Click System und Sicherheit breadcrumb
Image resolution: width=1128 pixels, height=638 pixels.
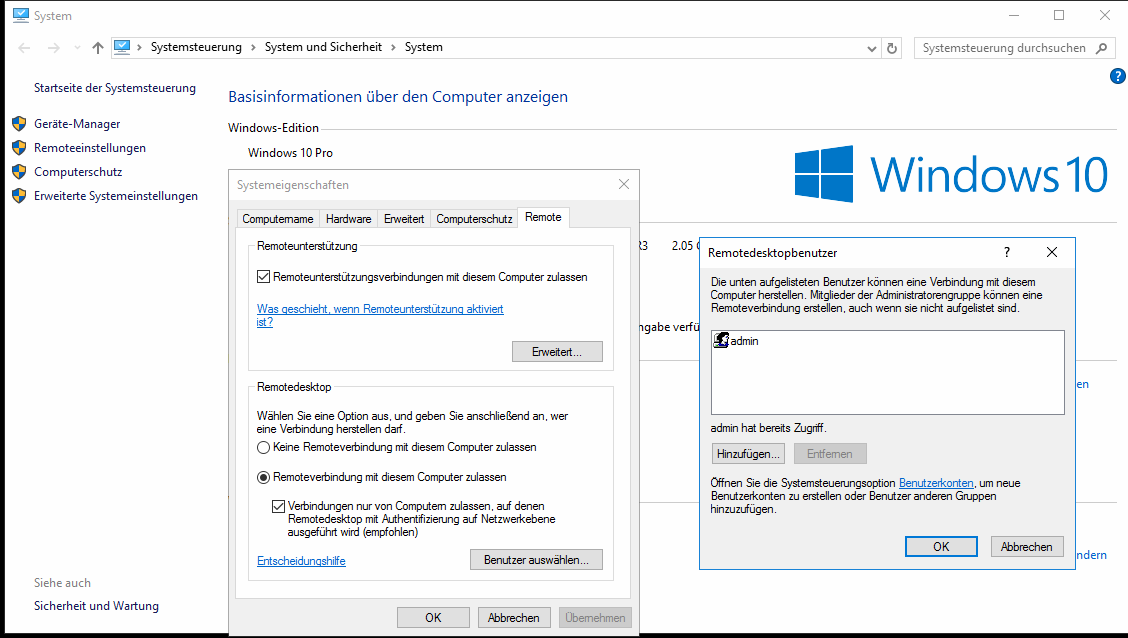(x=323, y=47)
